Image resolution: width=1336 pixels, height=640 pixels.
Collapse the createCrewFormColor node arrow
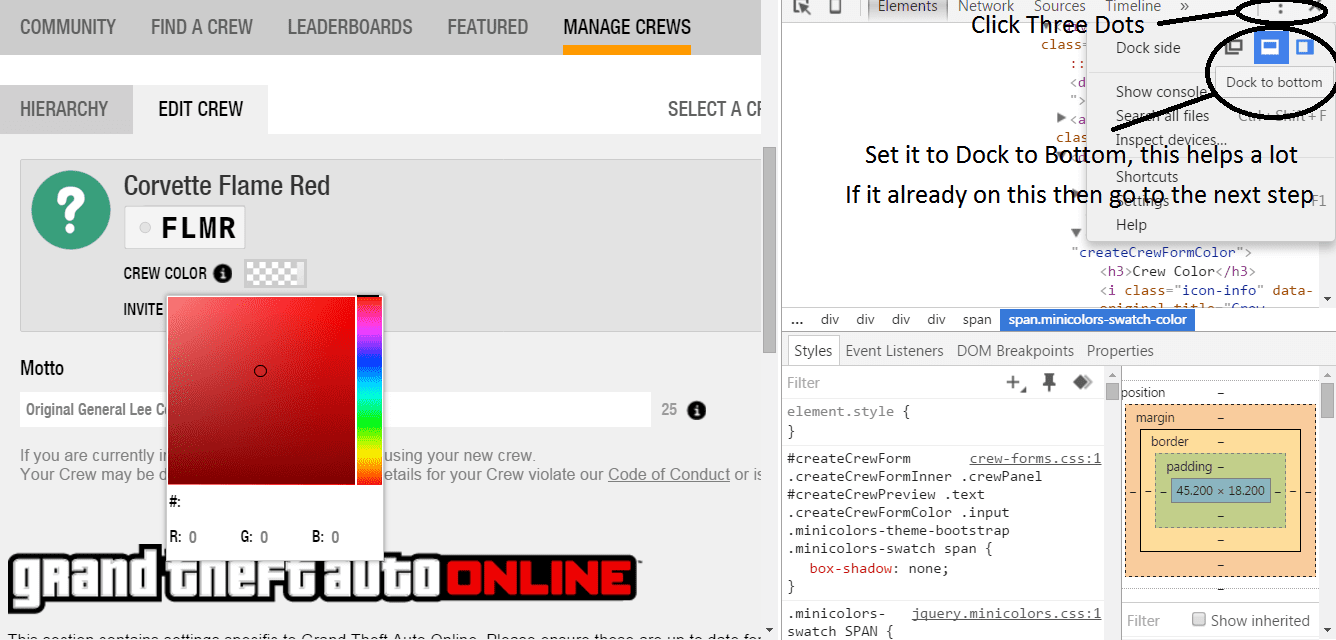click(x=1076, y=233)
